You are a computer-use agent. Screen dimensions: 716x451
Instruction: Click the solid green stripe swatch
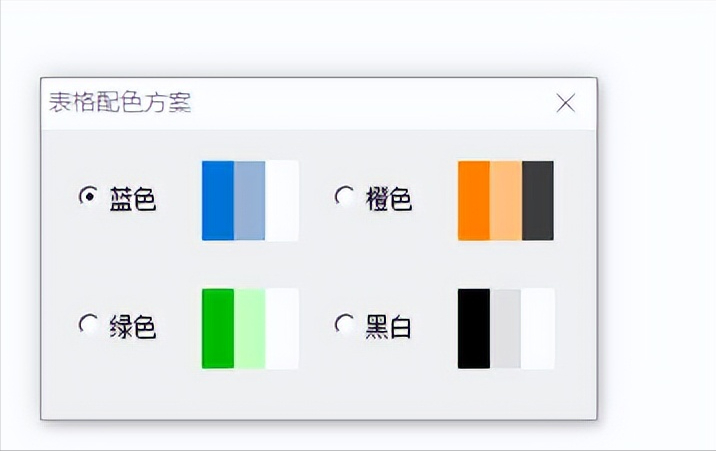(x=218, y=329)
